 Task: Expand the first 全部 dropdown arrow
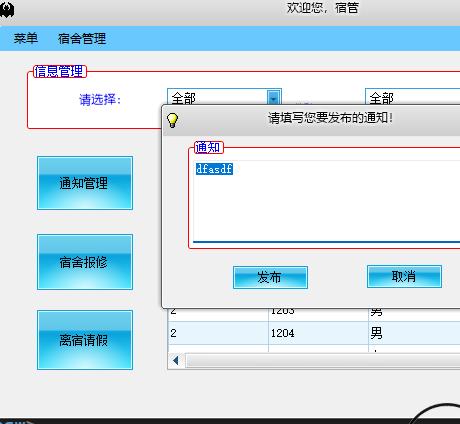pos(274,98)
